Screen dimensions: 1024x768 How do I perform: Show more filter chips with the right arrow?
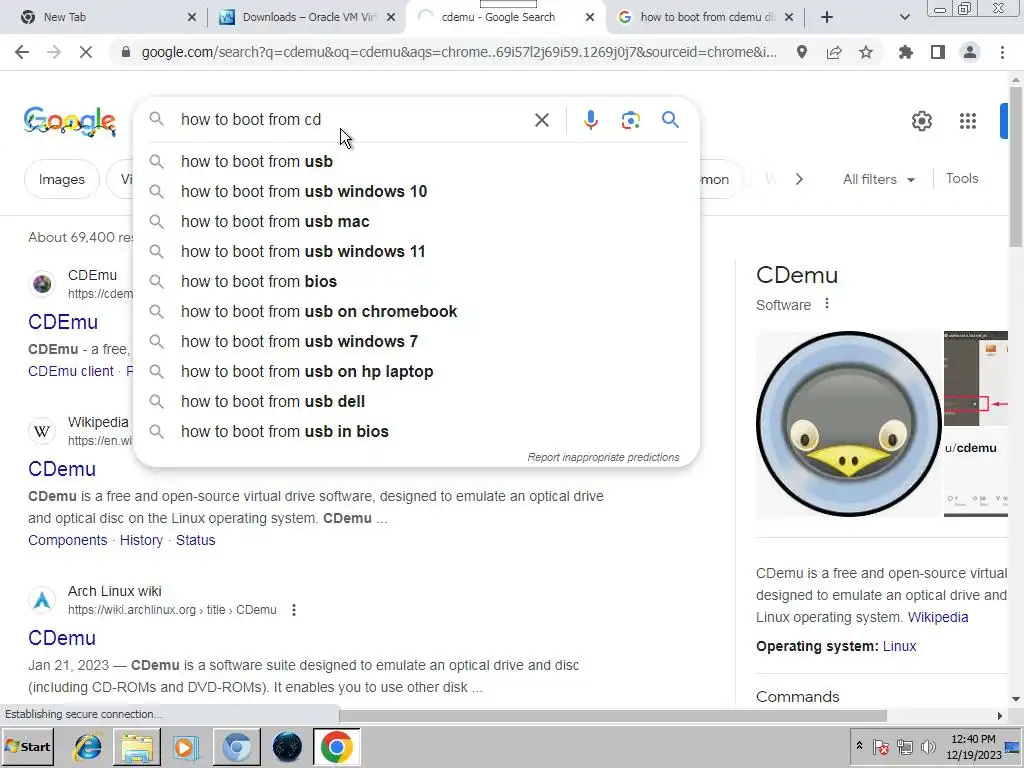pyautogui.click(x=799, y=180)
